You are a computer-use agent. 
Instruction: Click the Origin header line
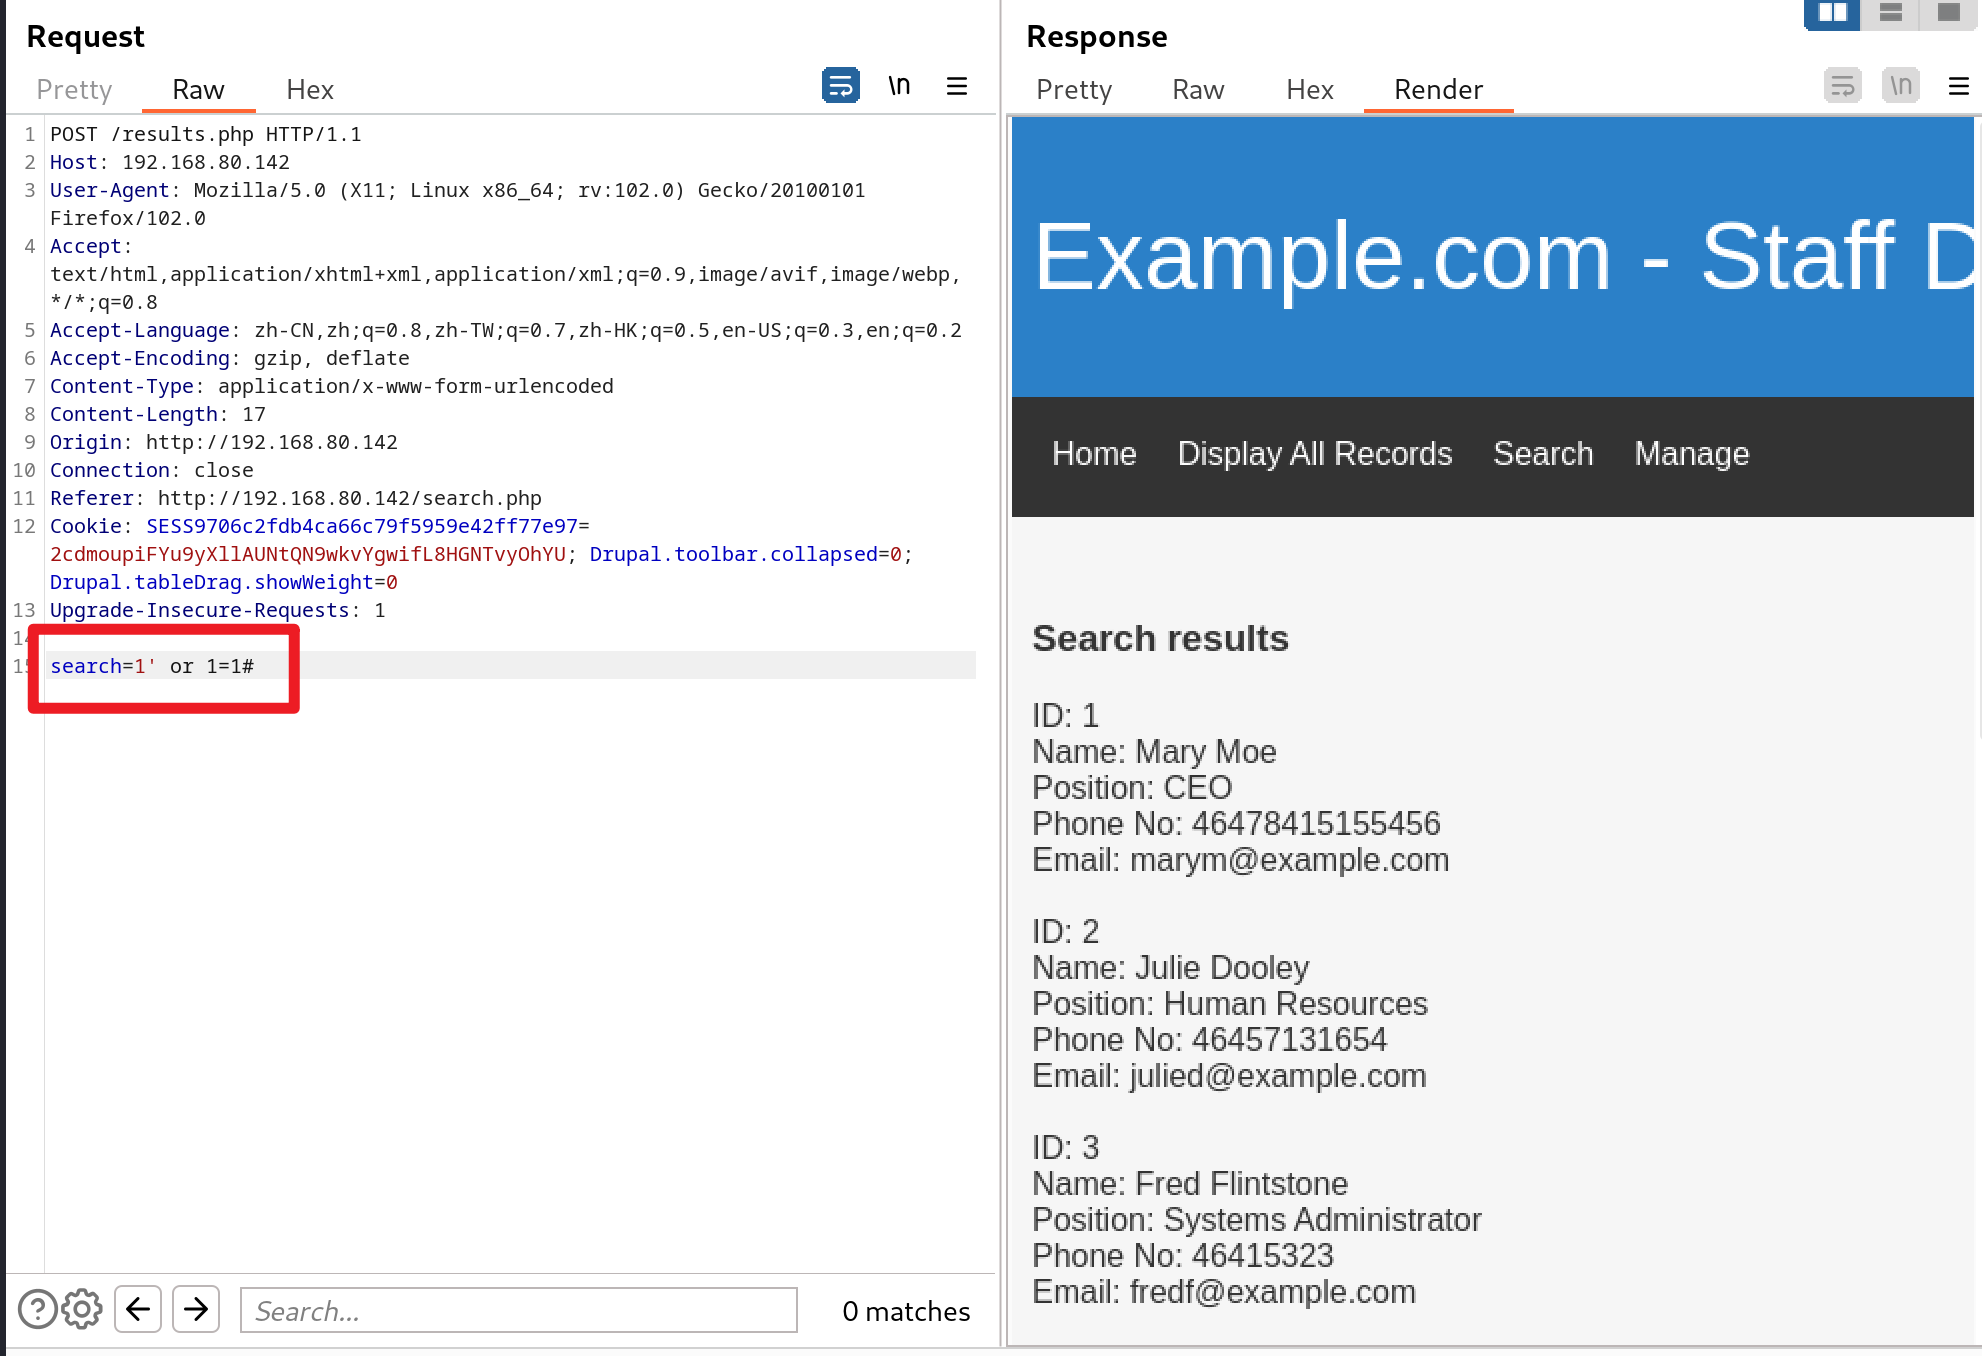[224, 442]
